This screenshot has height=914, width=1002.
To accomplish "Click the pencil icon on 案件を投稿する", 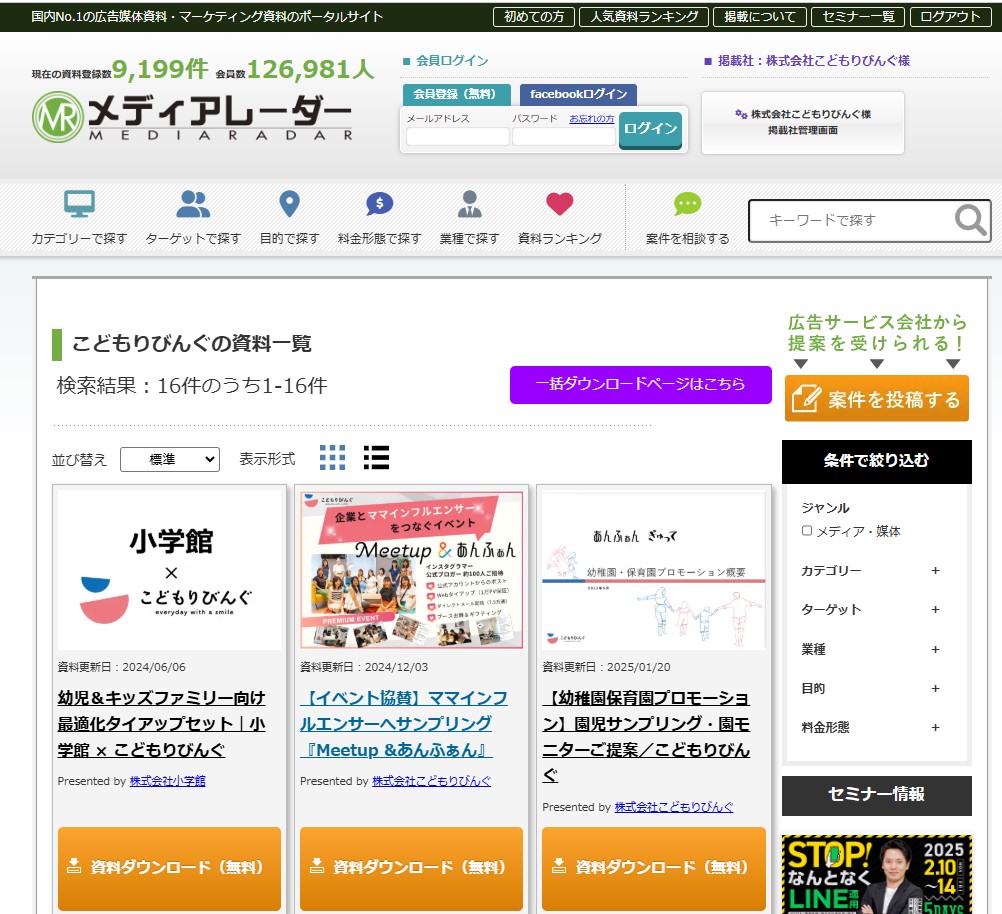I will click(806, 398).
